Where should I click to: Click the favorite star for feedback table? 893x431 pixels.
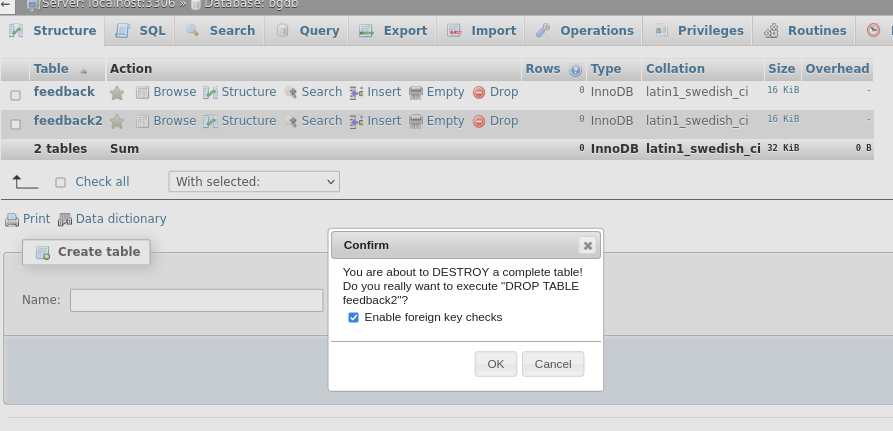[117, 93]
